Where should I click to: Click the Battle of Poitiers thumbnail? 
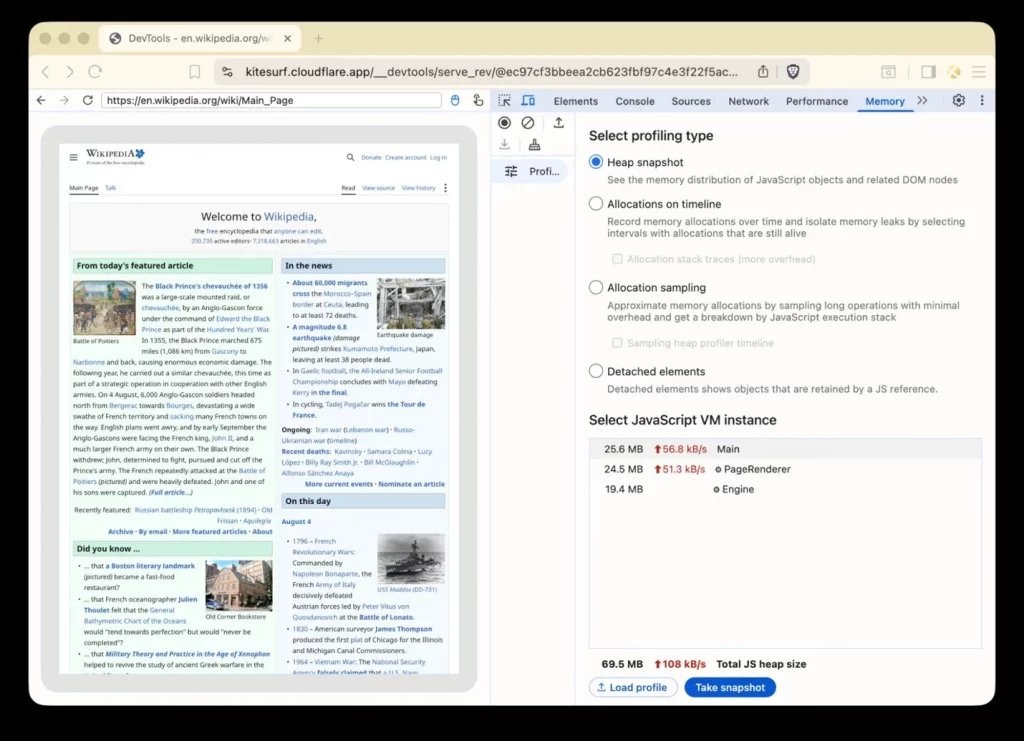[104, 307]
